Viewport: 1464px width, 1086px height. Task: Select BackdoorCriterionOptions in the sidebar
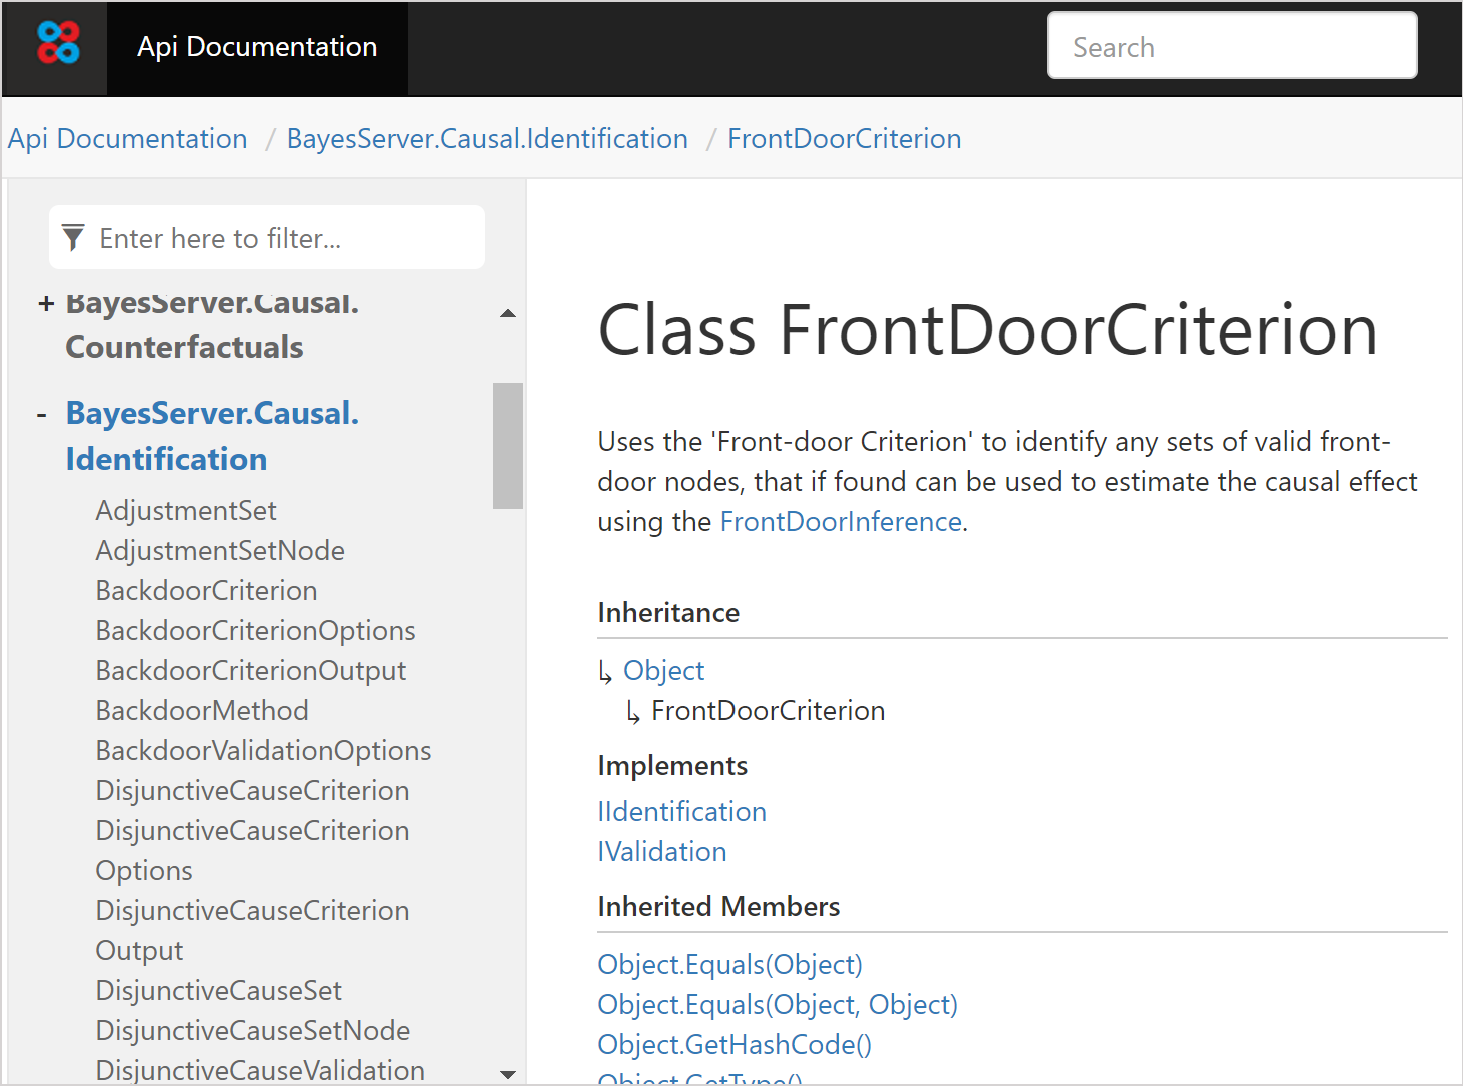point(255,631)
